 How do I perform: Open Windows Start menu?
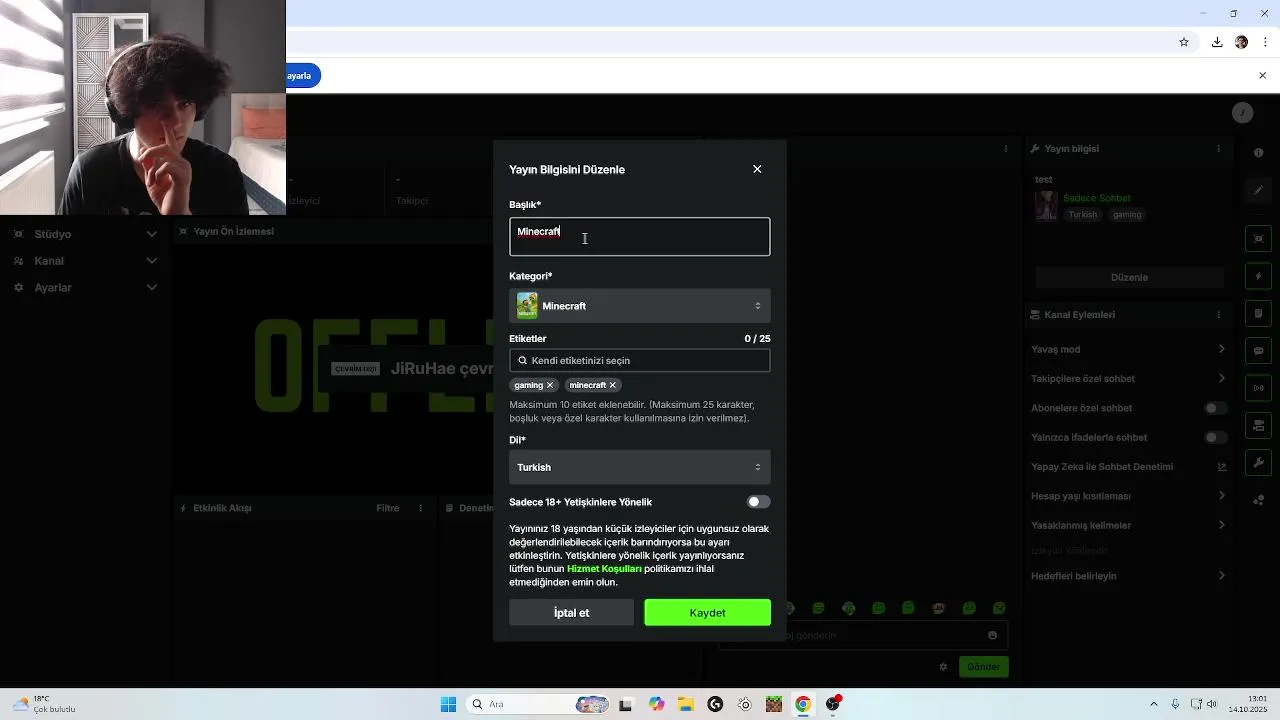448,704
